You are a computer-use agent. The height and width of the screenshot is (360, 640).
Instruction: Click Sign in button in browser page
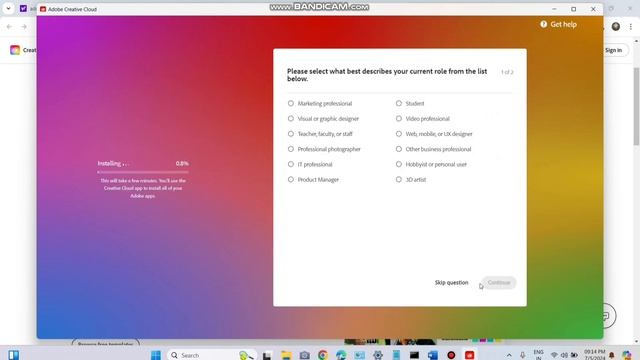pos(614,50)
